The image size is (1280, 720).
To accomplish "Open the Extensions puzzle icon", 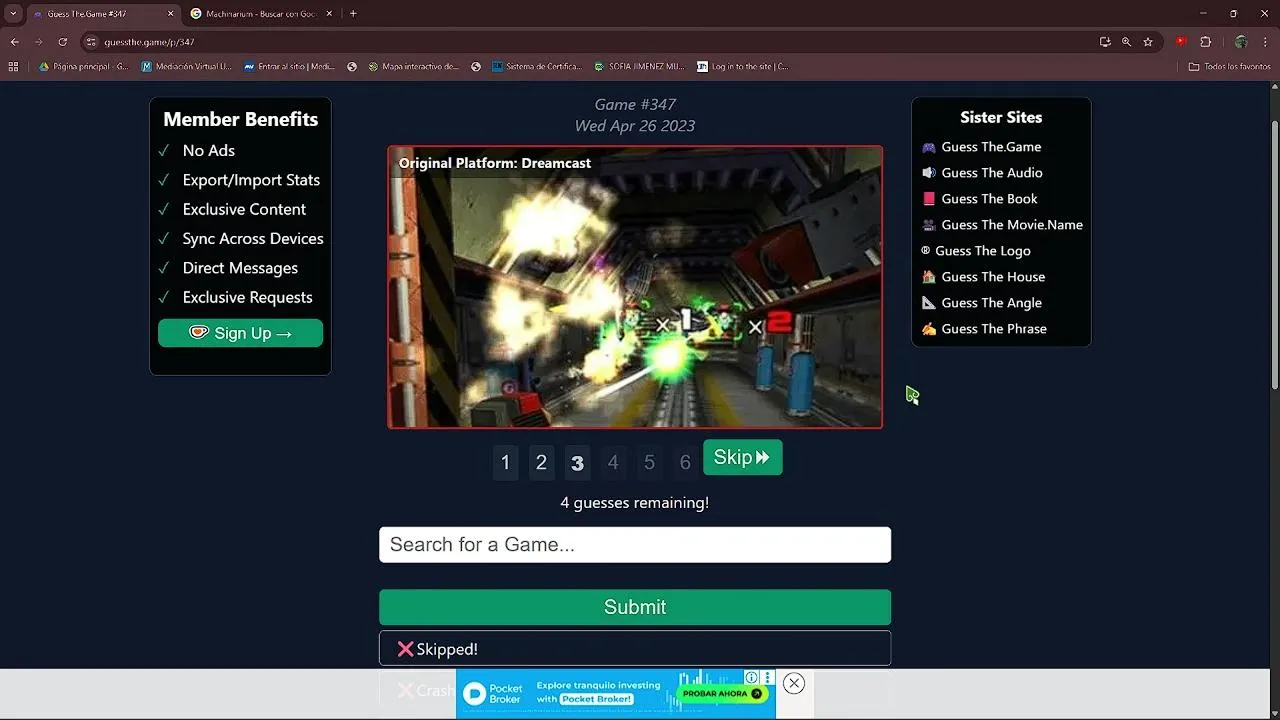I will (1205, 42).
